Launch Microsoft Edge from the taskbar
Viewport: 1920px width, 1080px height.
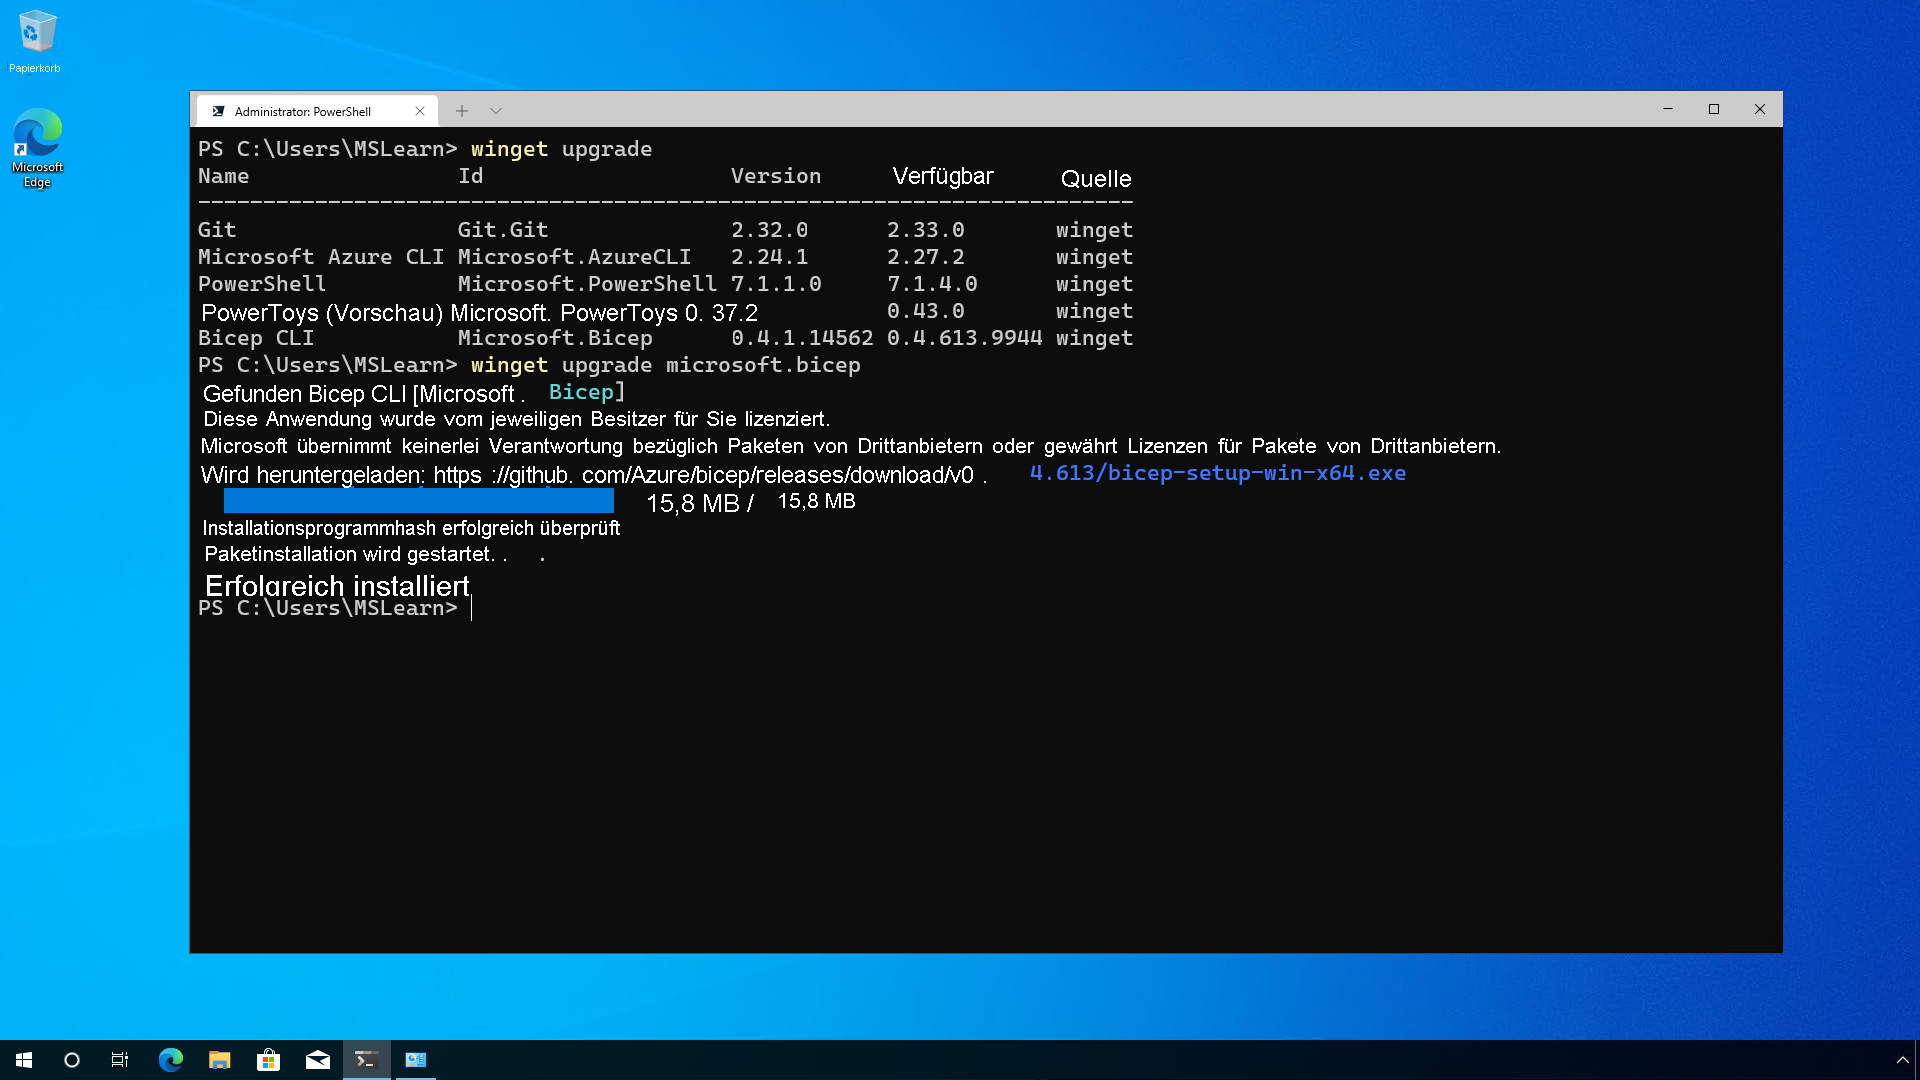(171, 1060)
